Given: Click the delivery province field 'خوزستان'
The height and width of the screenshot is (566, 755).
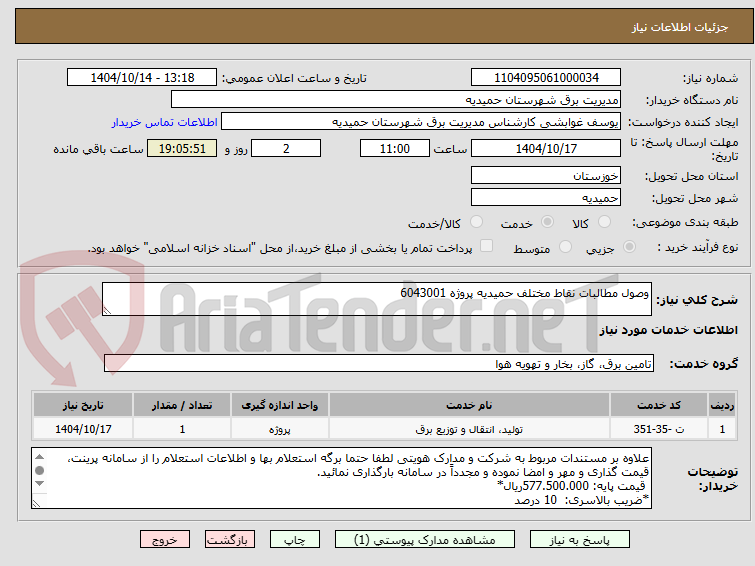Looking at the screenshot, I should tap(546, 175).
